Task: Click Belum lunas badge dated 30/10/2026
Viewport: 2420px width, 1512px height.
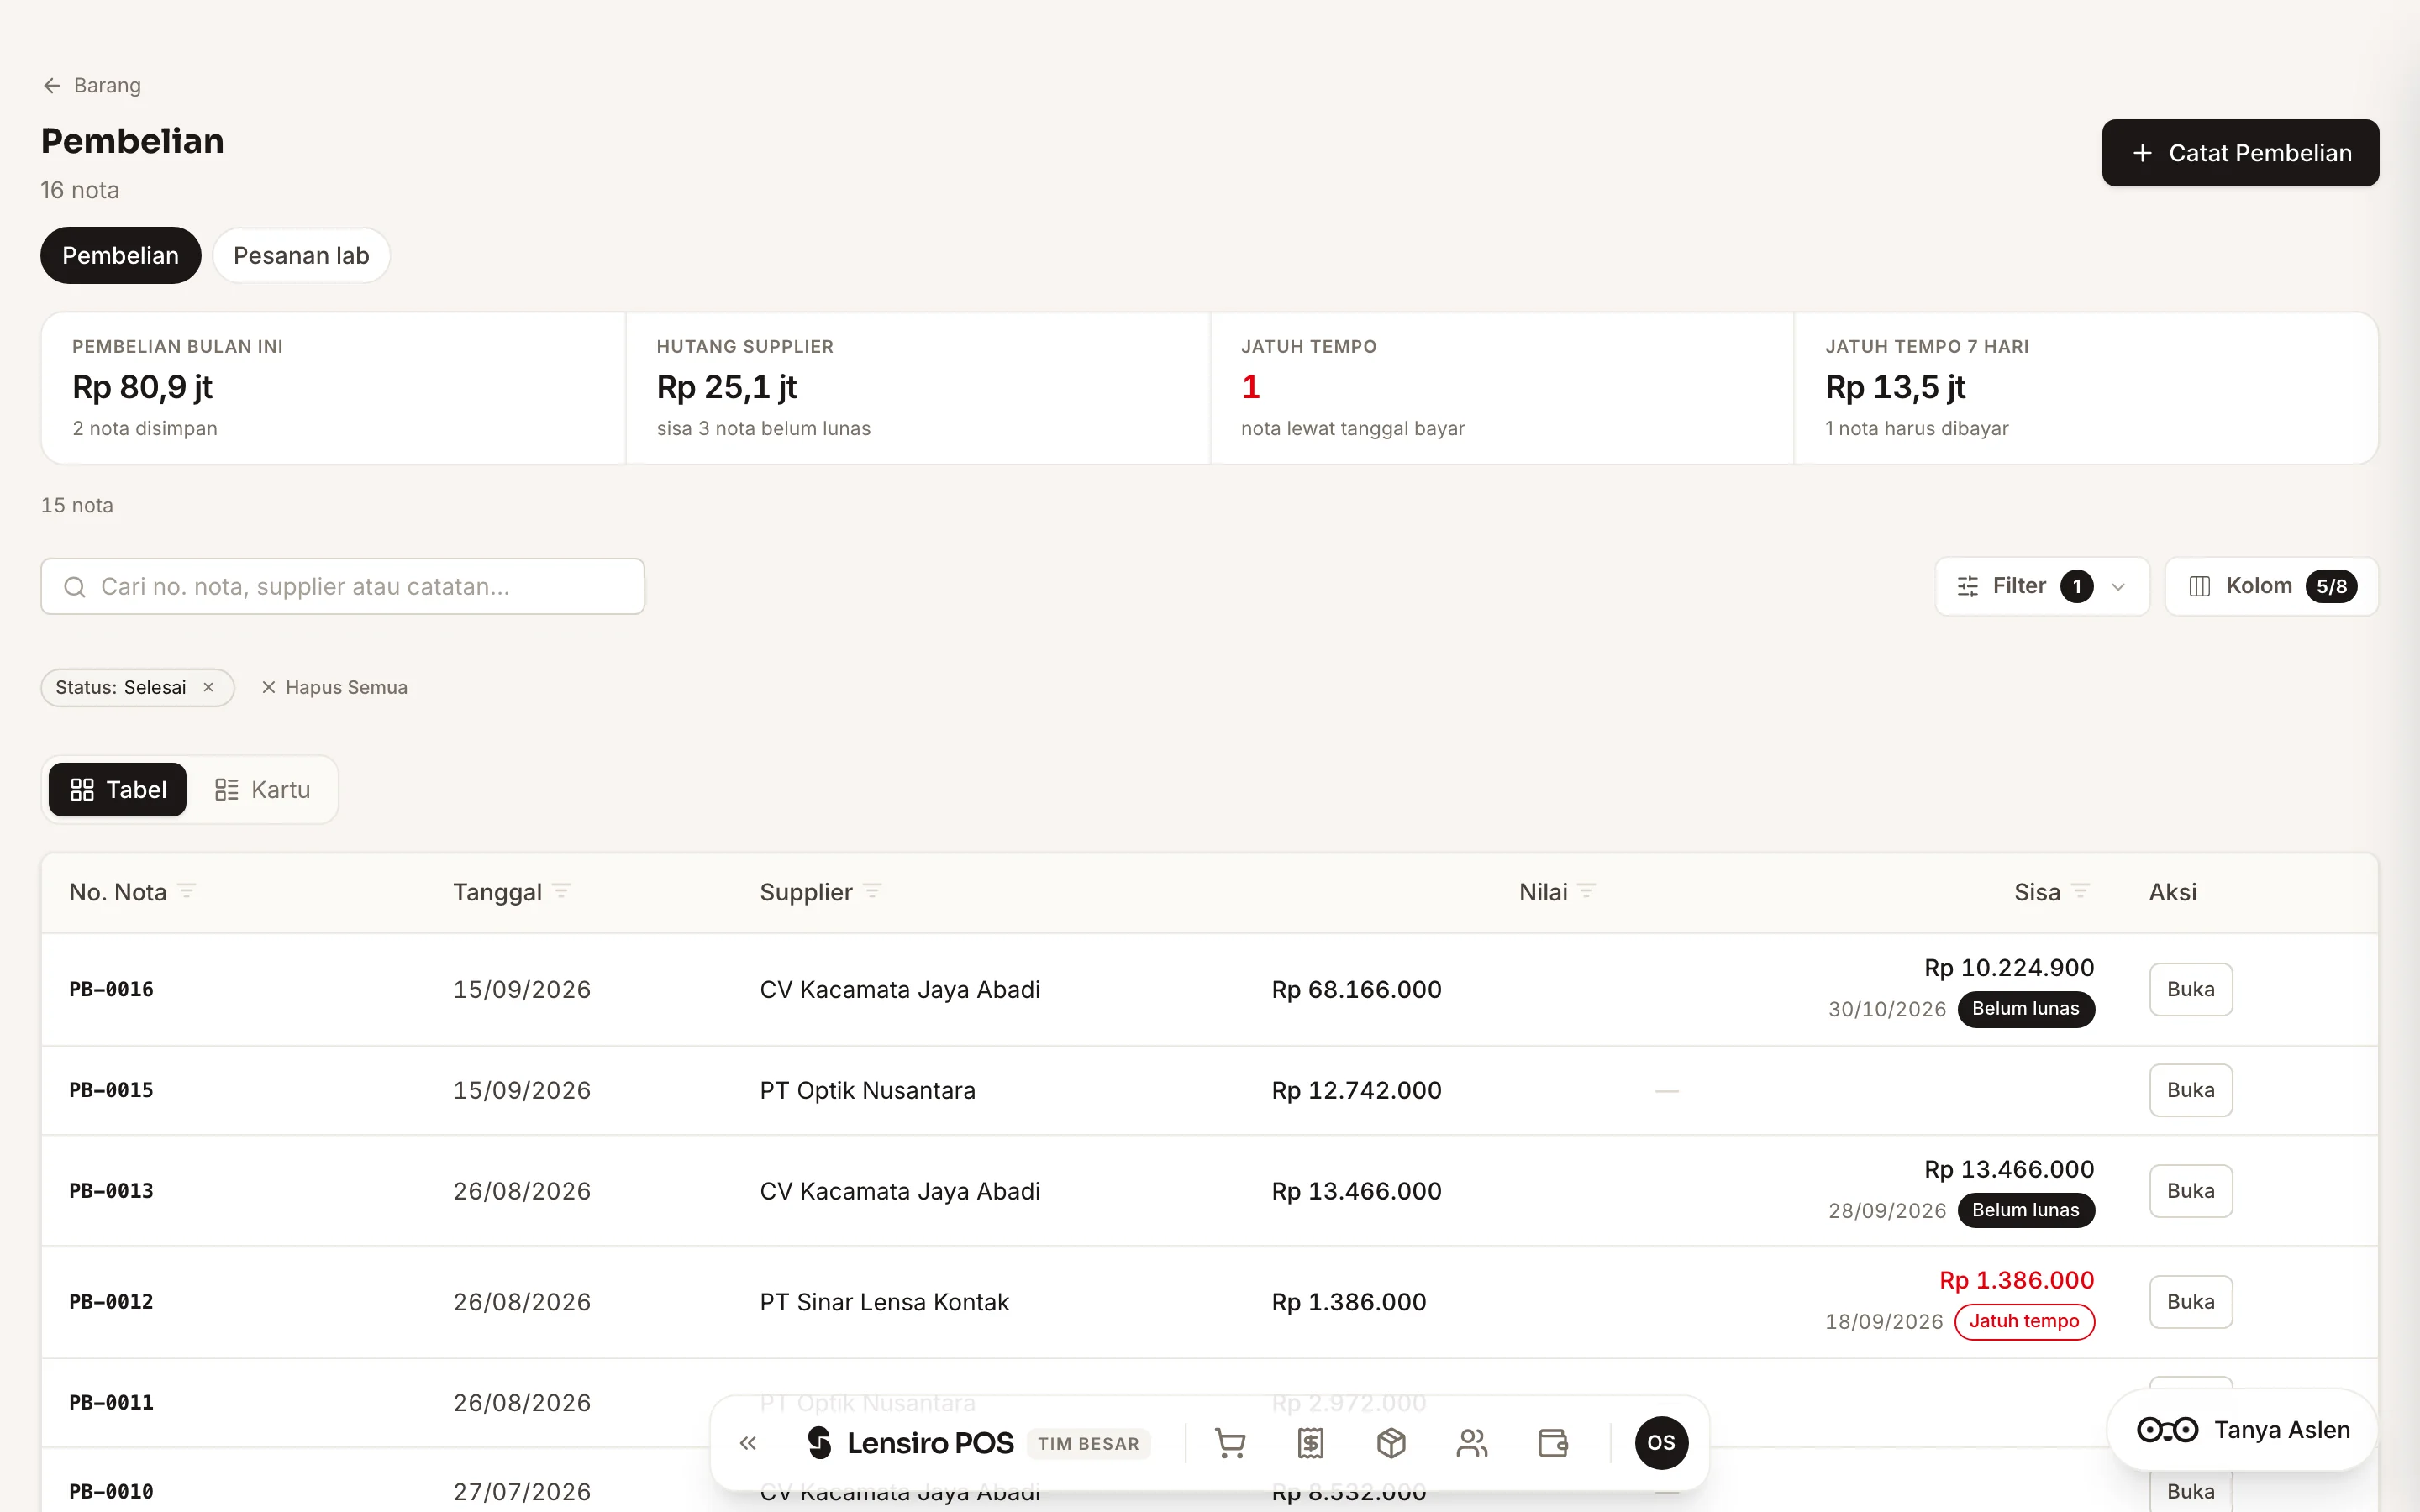Action: 2025,1009
